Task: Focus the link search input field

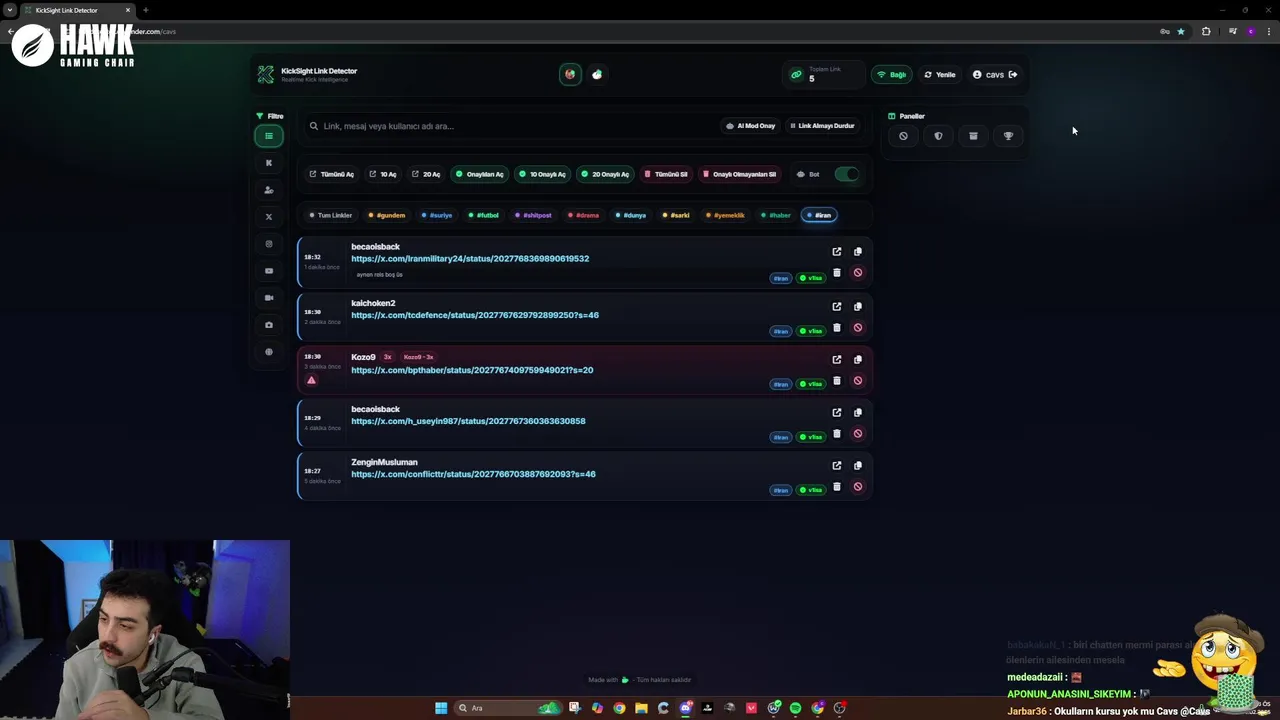Action: coord(510,126)
